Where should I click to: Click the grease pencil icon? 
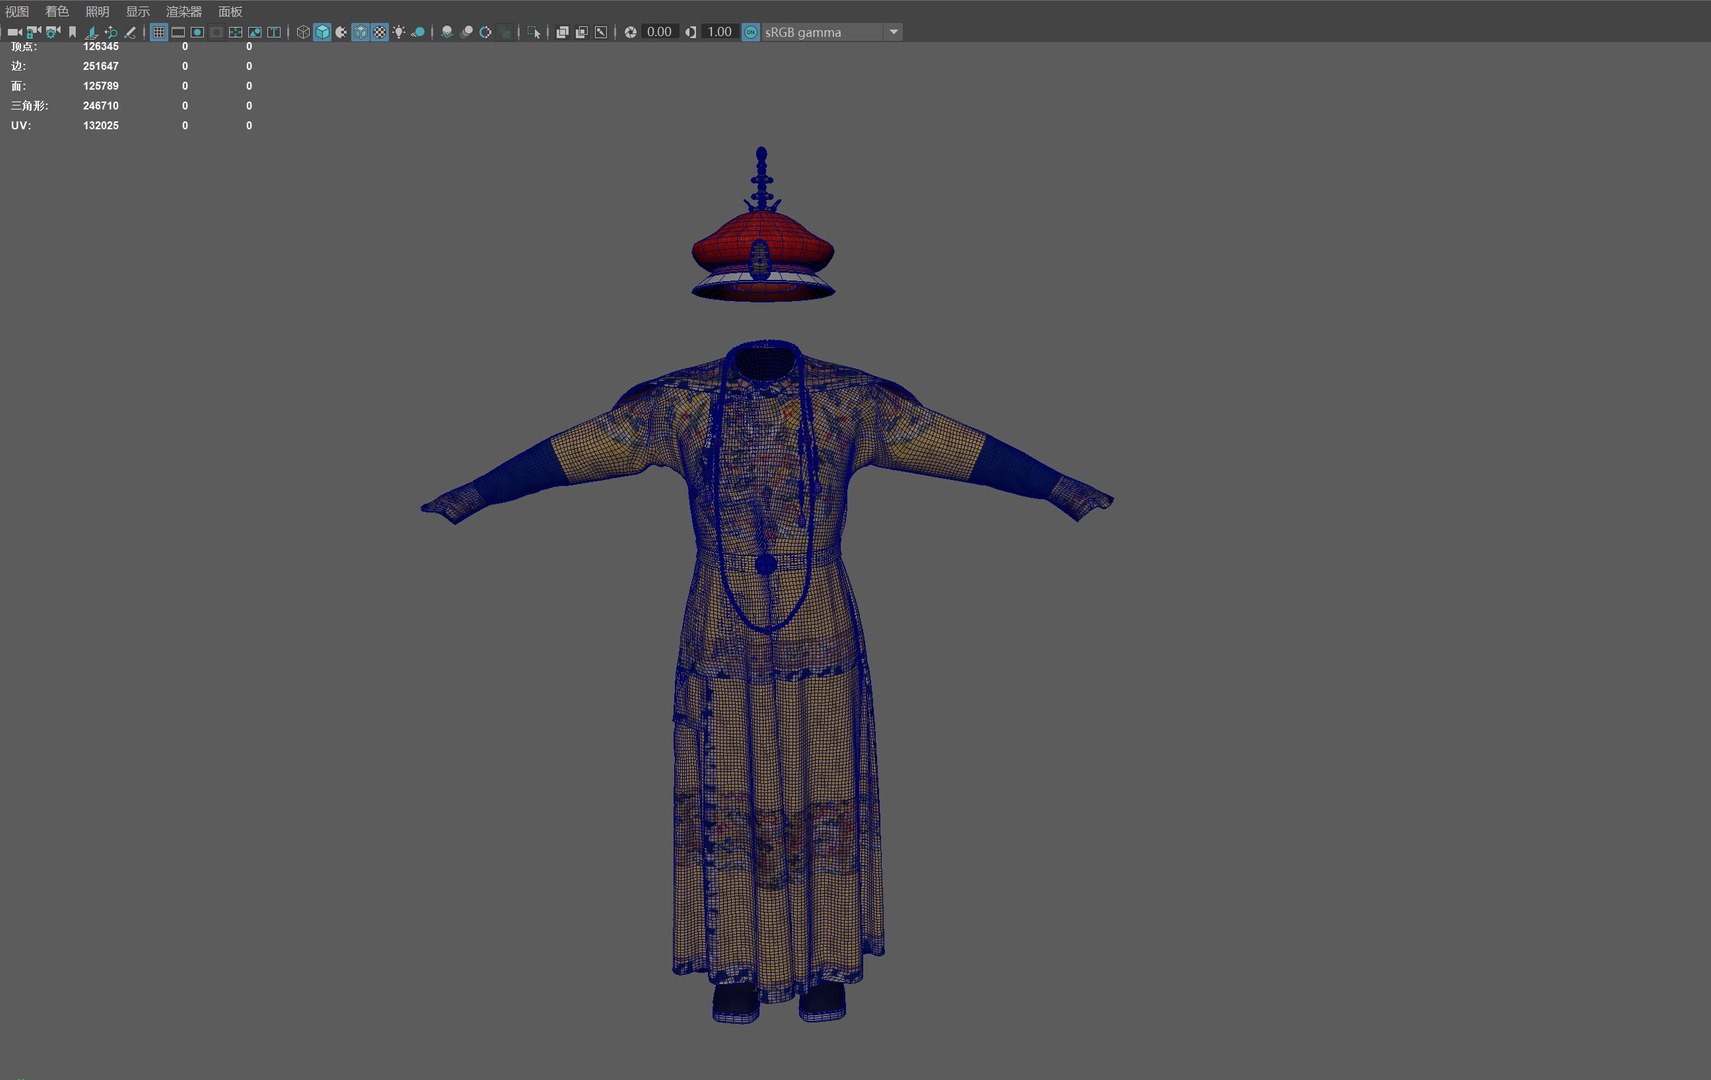130,32
